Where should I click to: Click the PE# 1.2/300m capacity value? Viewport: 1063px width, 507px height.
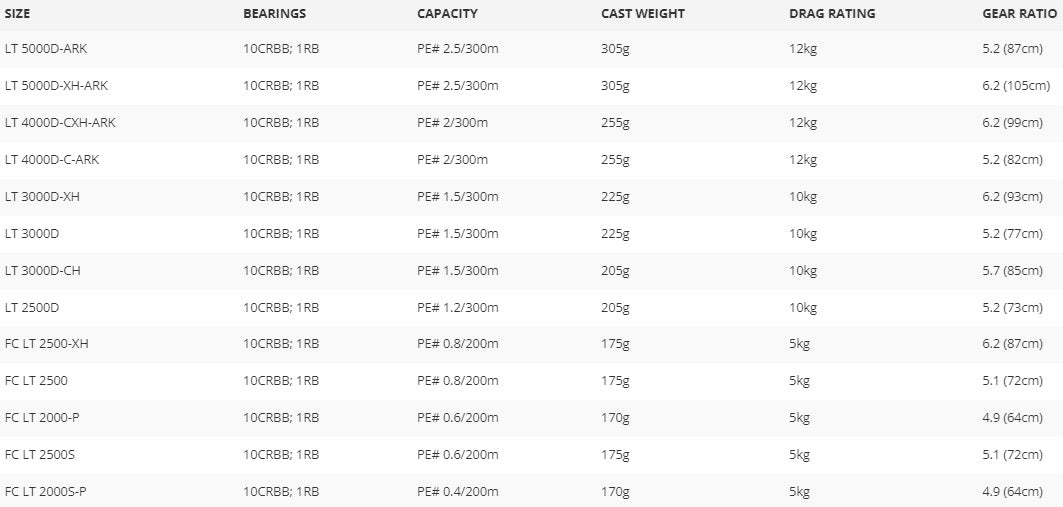(457, 307)
